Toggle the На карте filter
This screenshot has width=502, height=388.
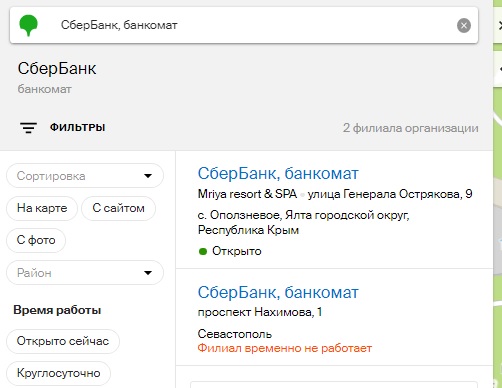[42, 208]
